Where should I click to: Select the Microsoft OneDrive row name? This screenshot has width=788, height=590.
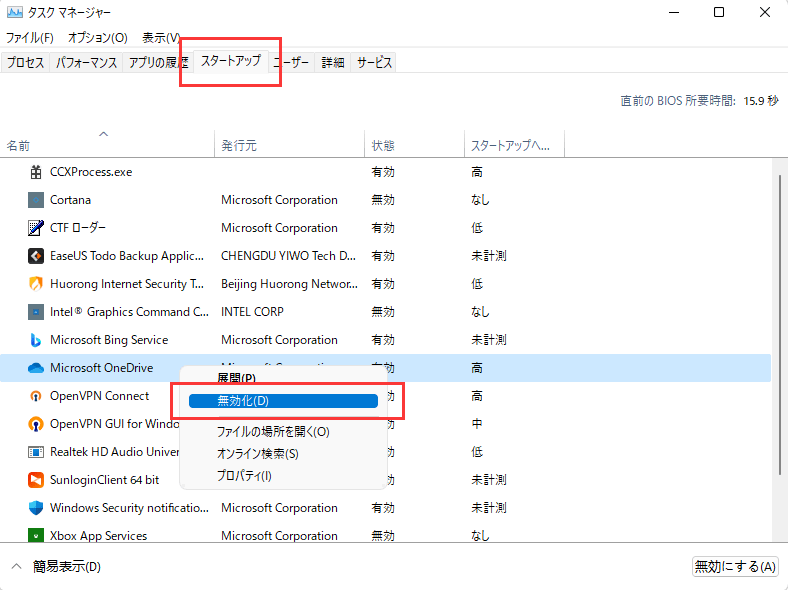coord(102,368)
